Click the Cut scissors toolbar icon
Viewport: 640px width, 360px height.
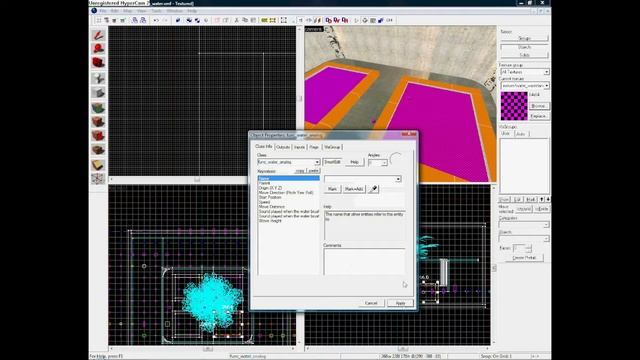[236, 20]
